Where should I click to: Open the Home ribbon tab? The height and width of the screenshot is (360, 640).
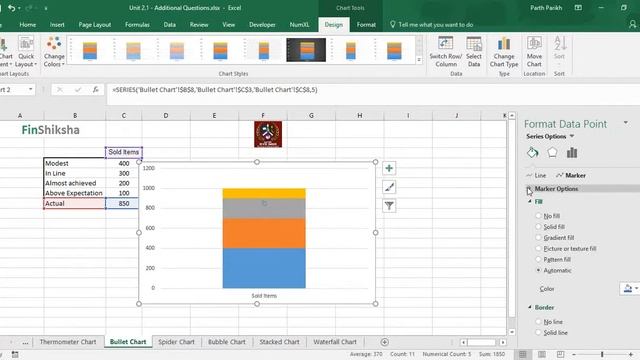click(27, 24)
